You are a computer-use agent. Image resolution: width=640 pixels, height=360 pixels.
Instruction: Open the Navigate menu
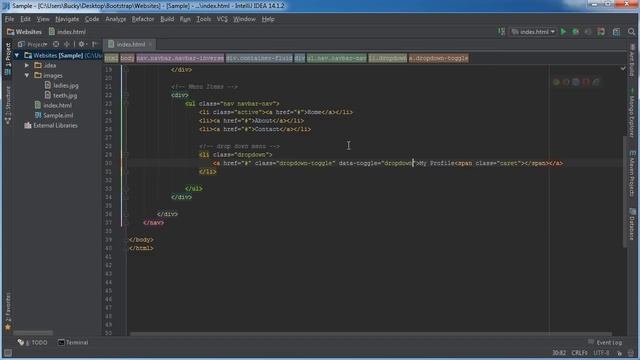[x=67, y=19]
